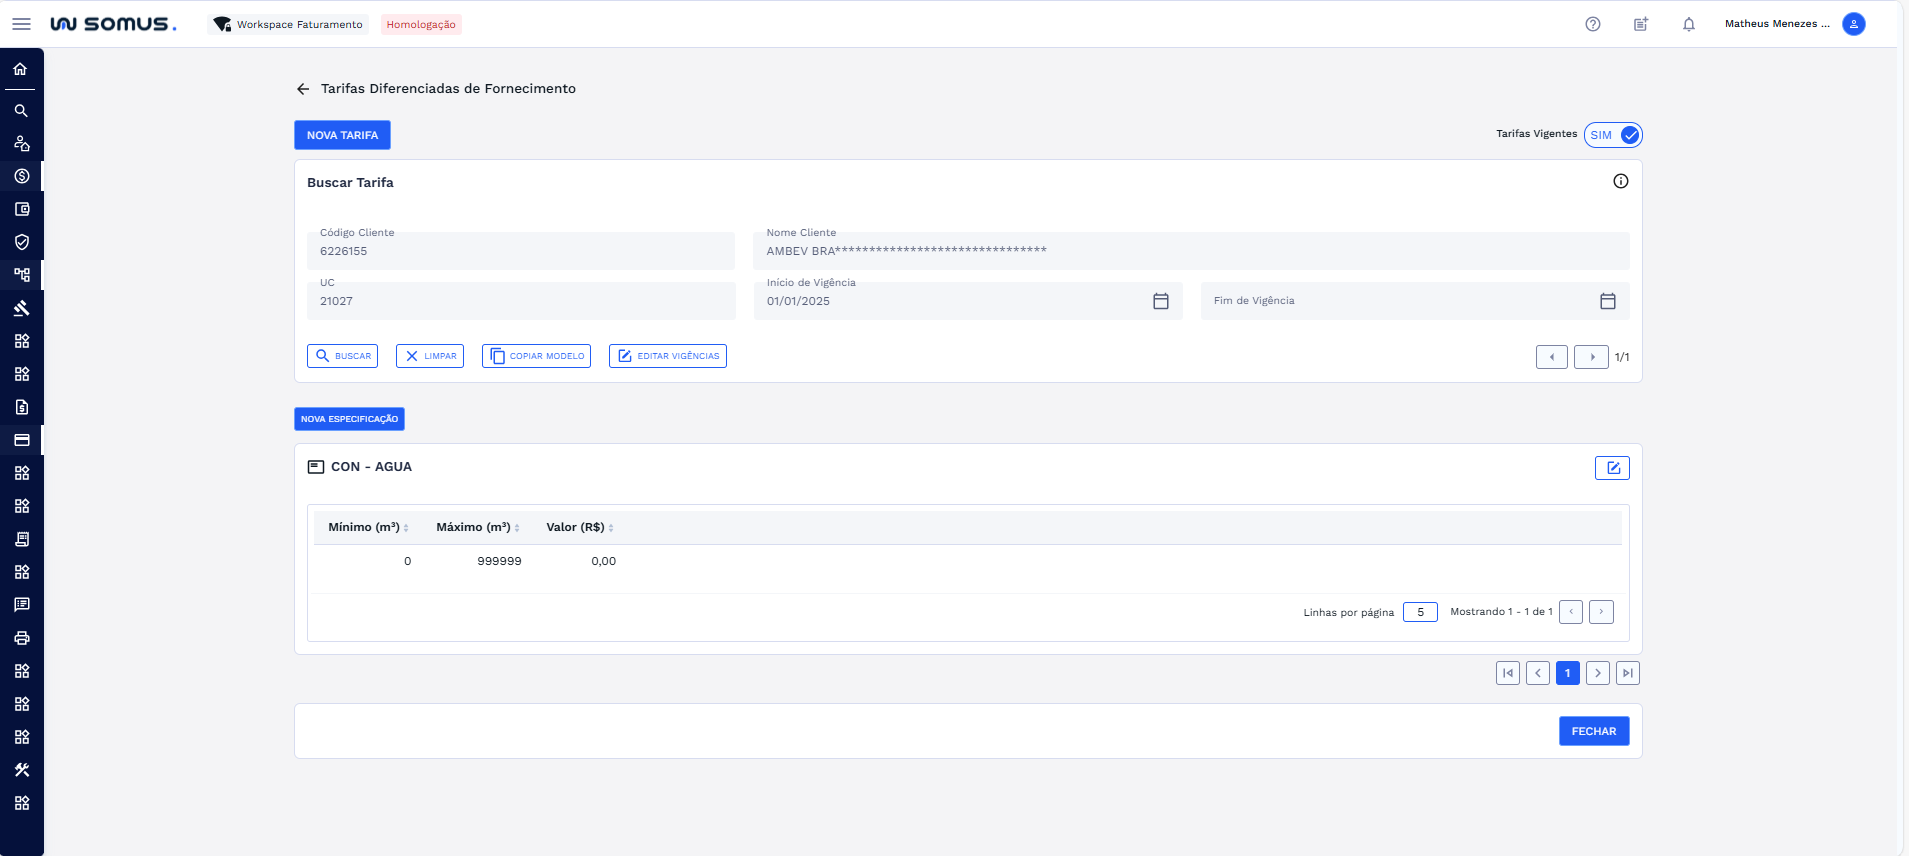
Task: Click the info icon in Buscar Tarifa
Action: [x=1621, y=181]
